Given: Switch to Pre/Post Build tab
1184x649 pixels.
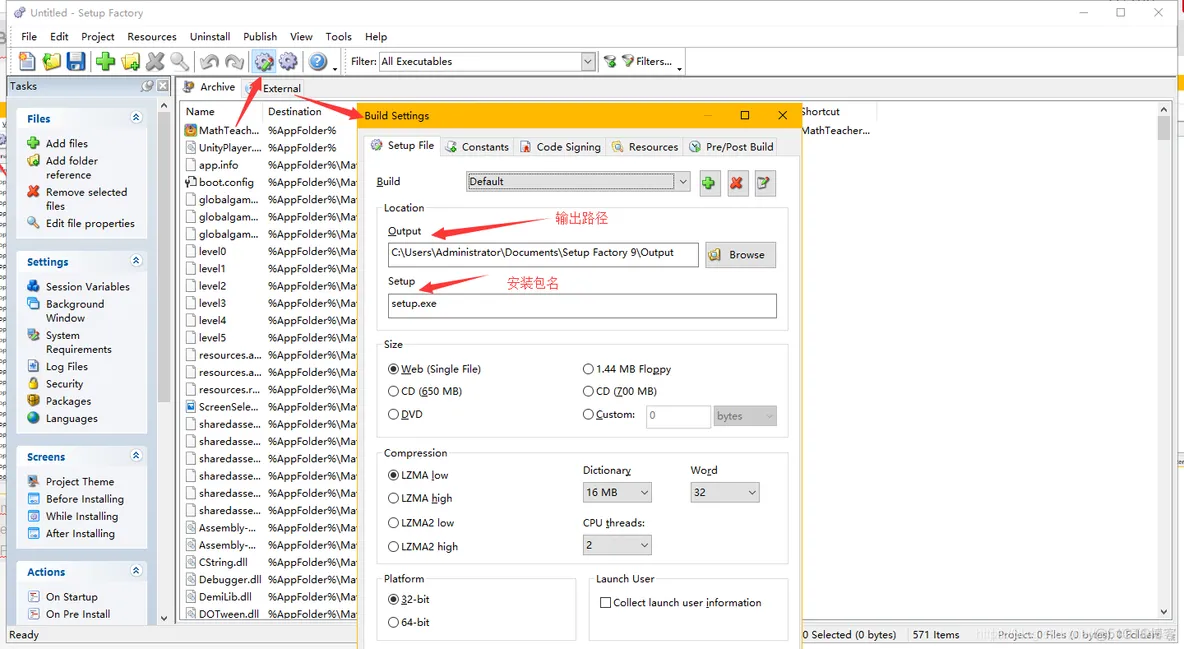Looking at the screenshot, I should tap(731, 147).
